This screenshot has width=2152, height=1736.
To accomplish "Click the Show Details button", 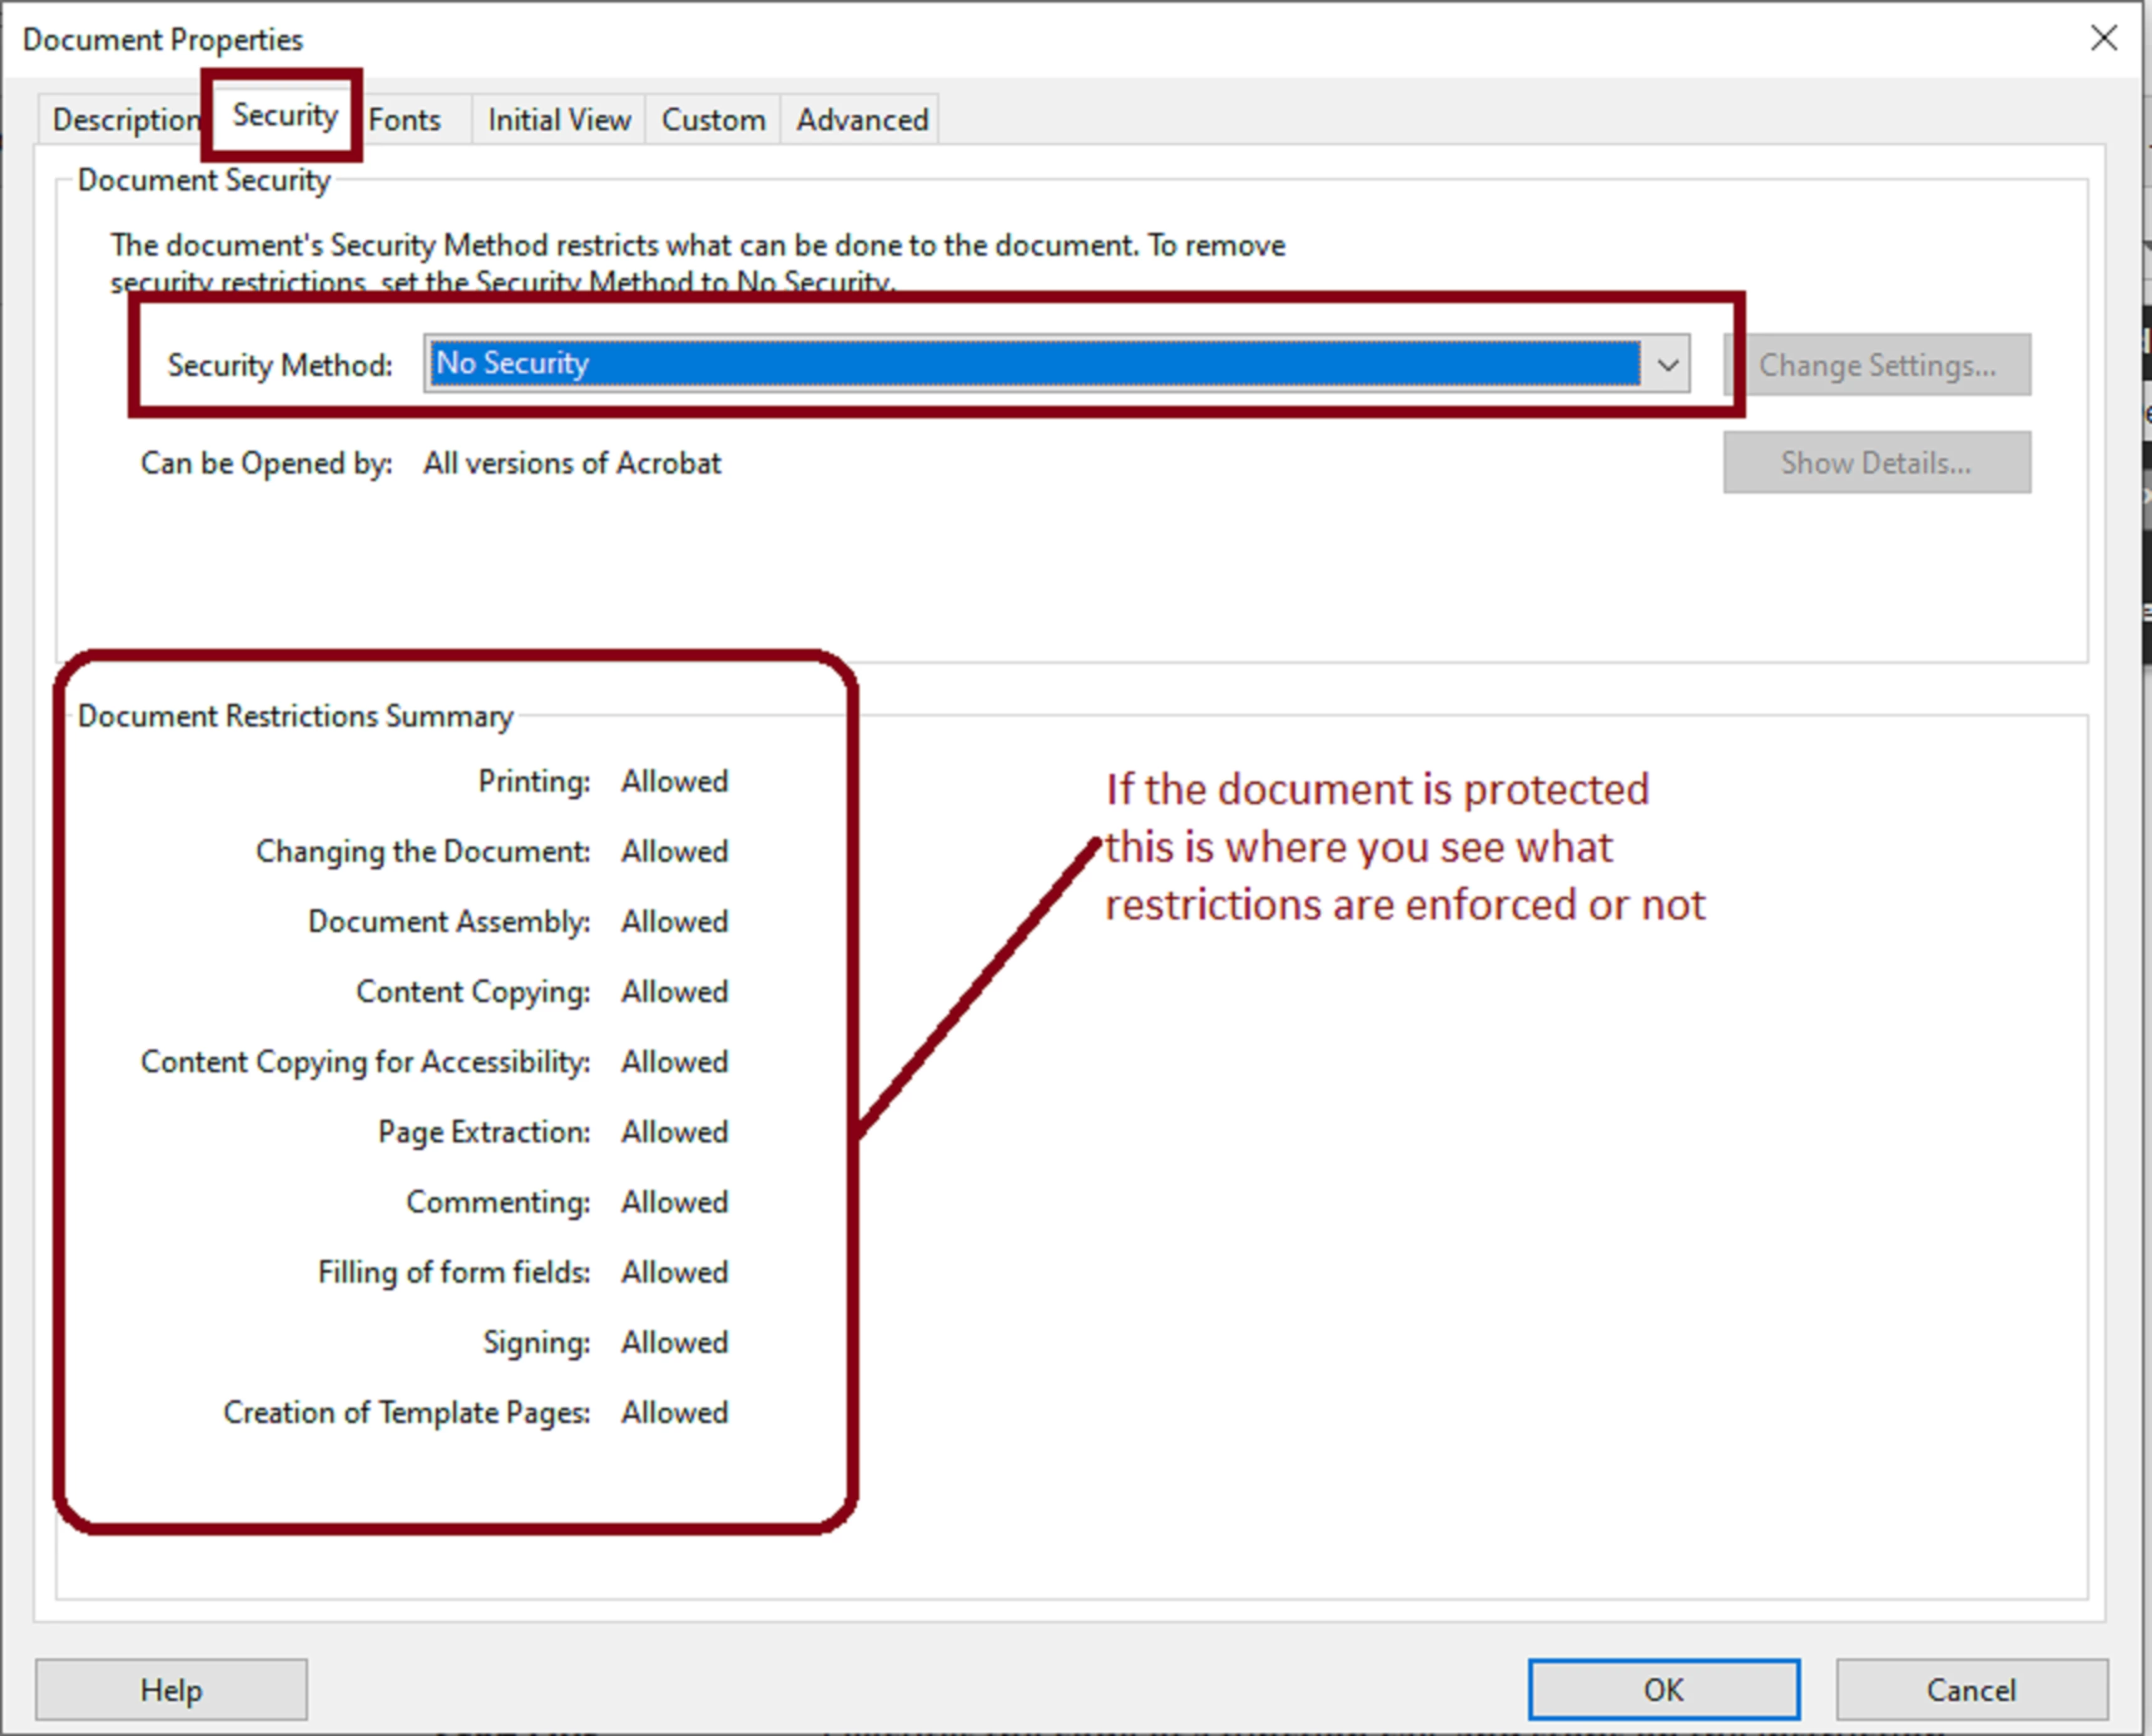I will tap(1876, 463).
